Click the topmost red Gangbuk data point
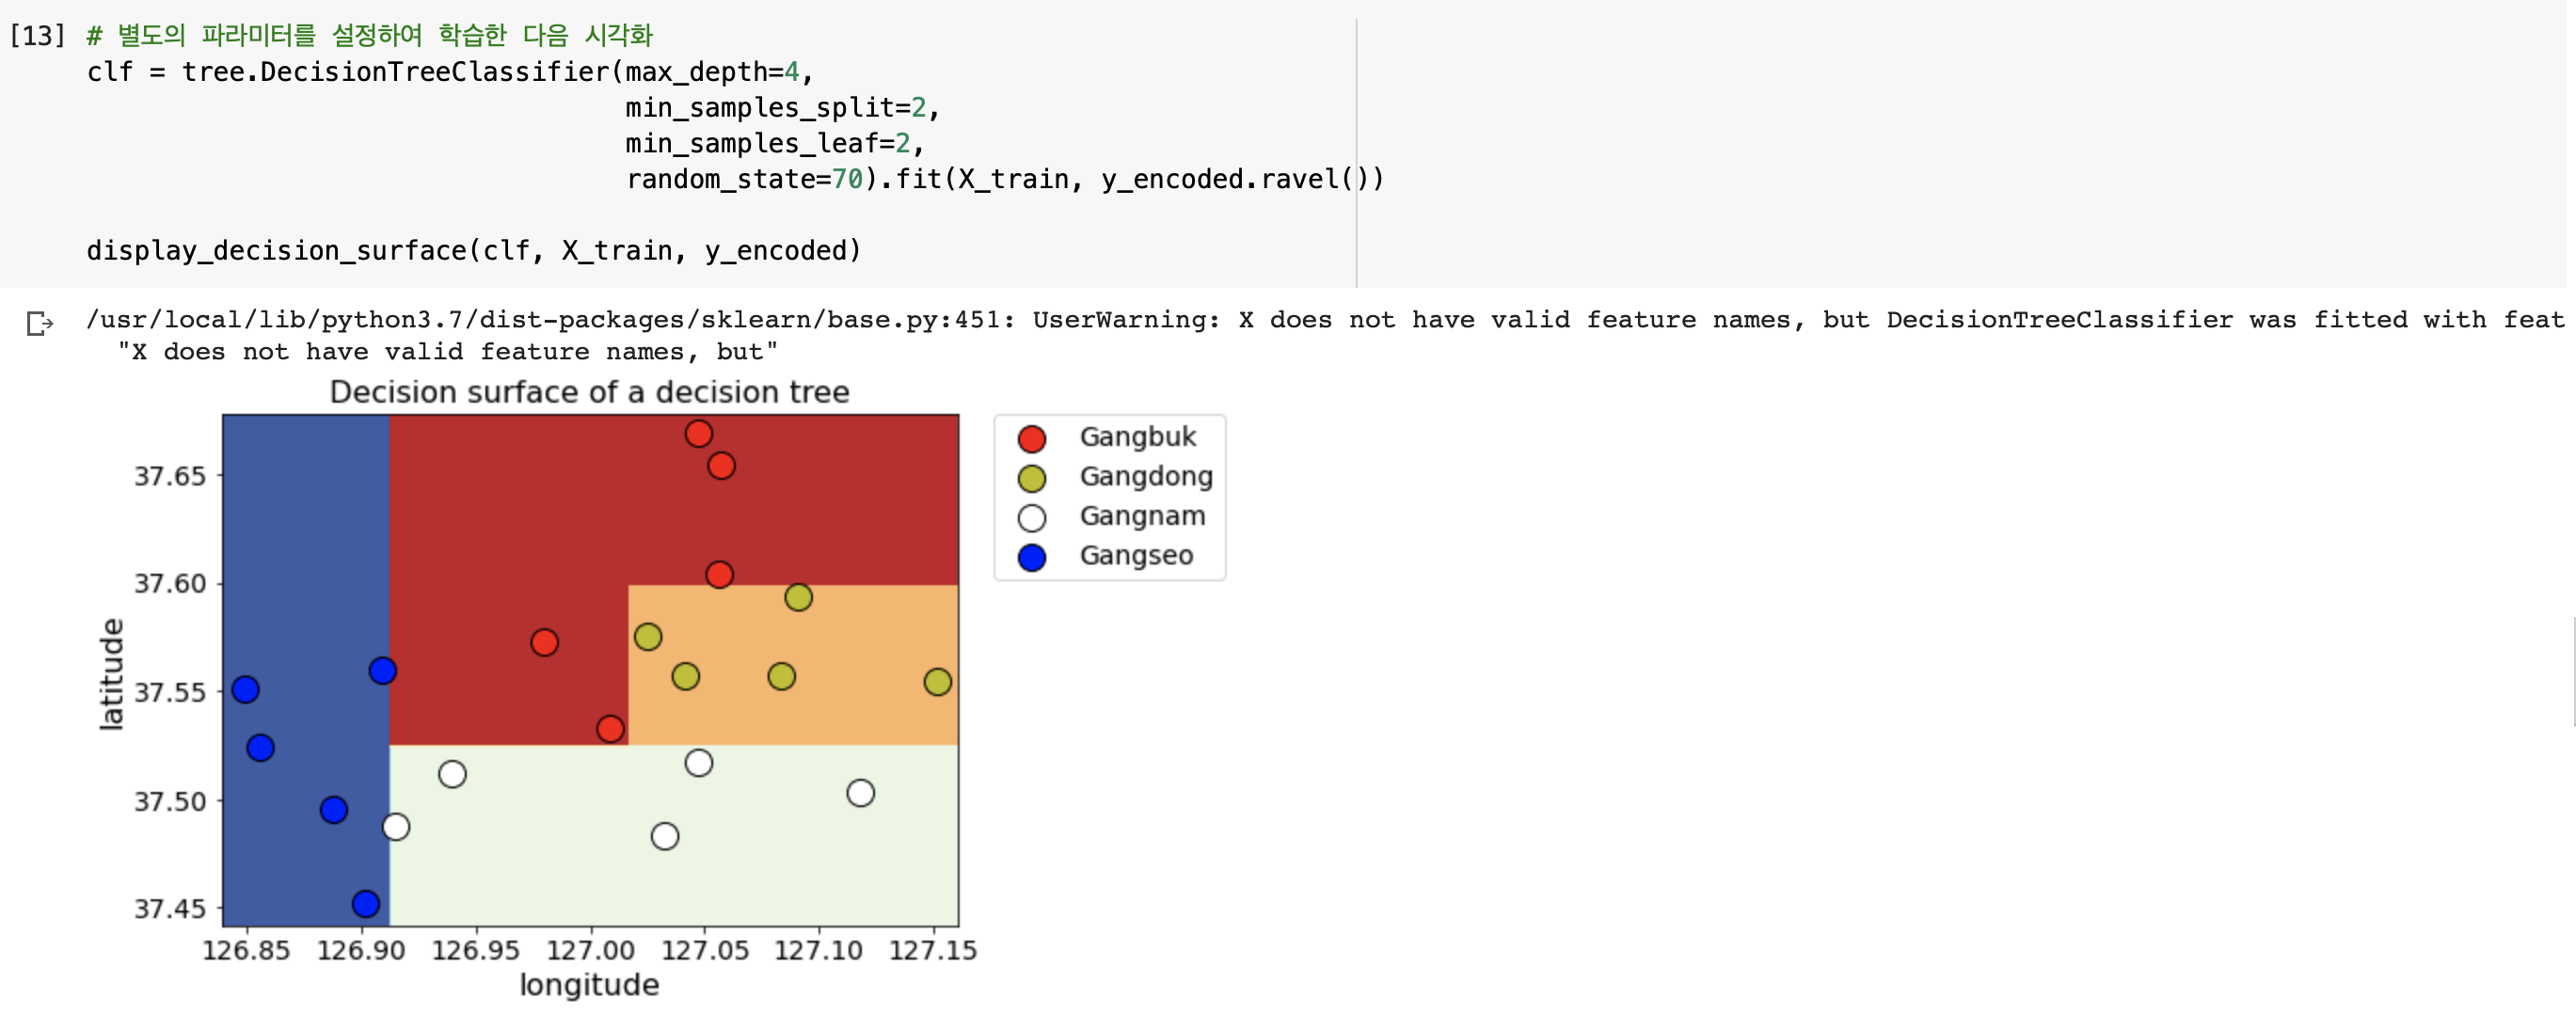This screenshot has width=2576, height=1016. point(698,434)
